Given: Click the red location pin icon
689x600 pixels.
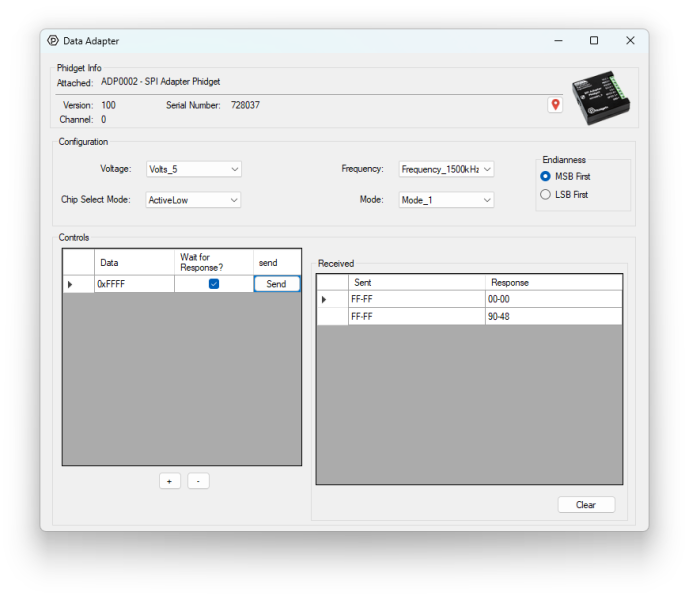Looking at the screenshot, I should point(555,105).
